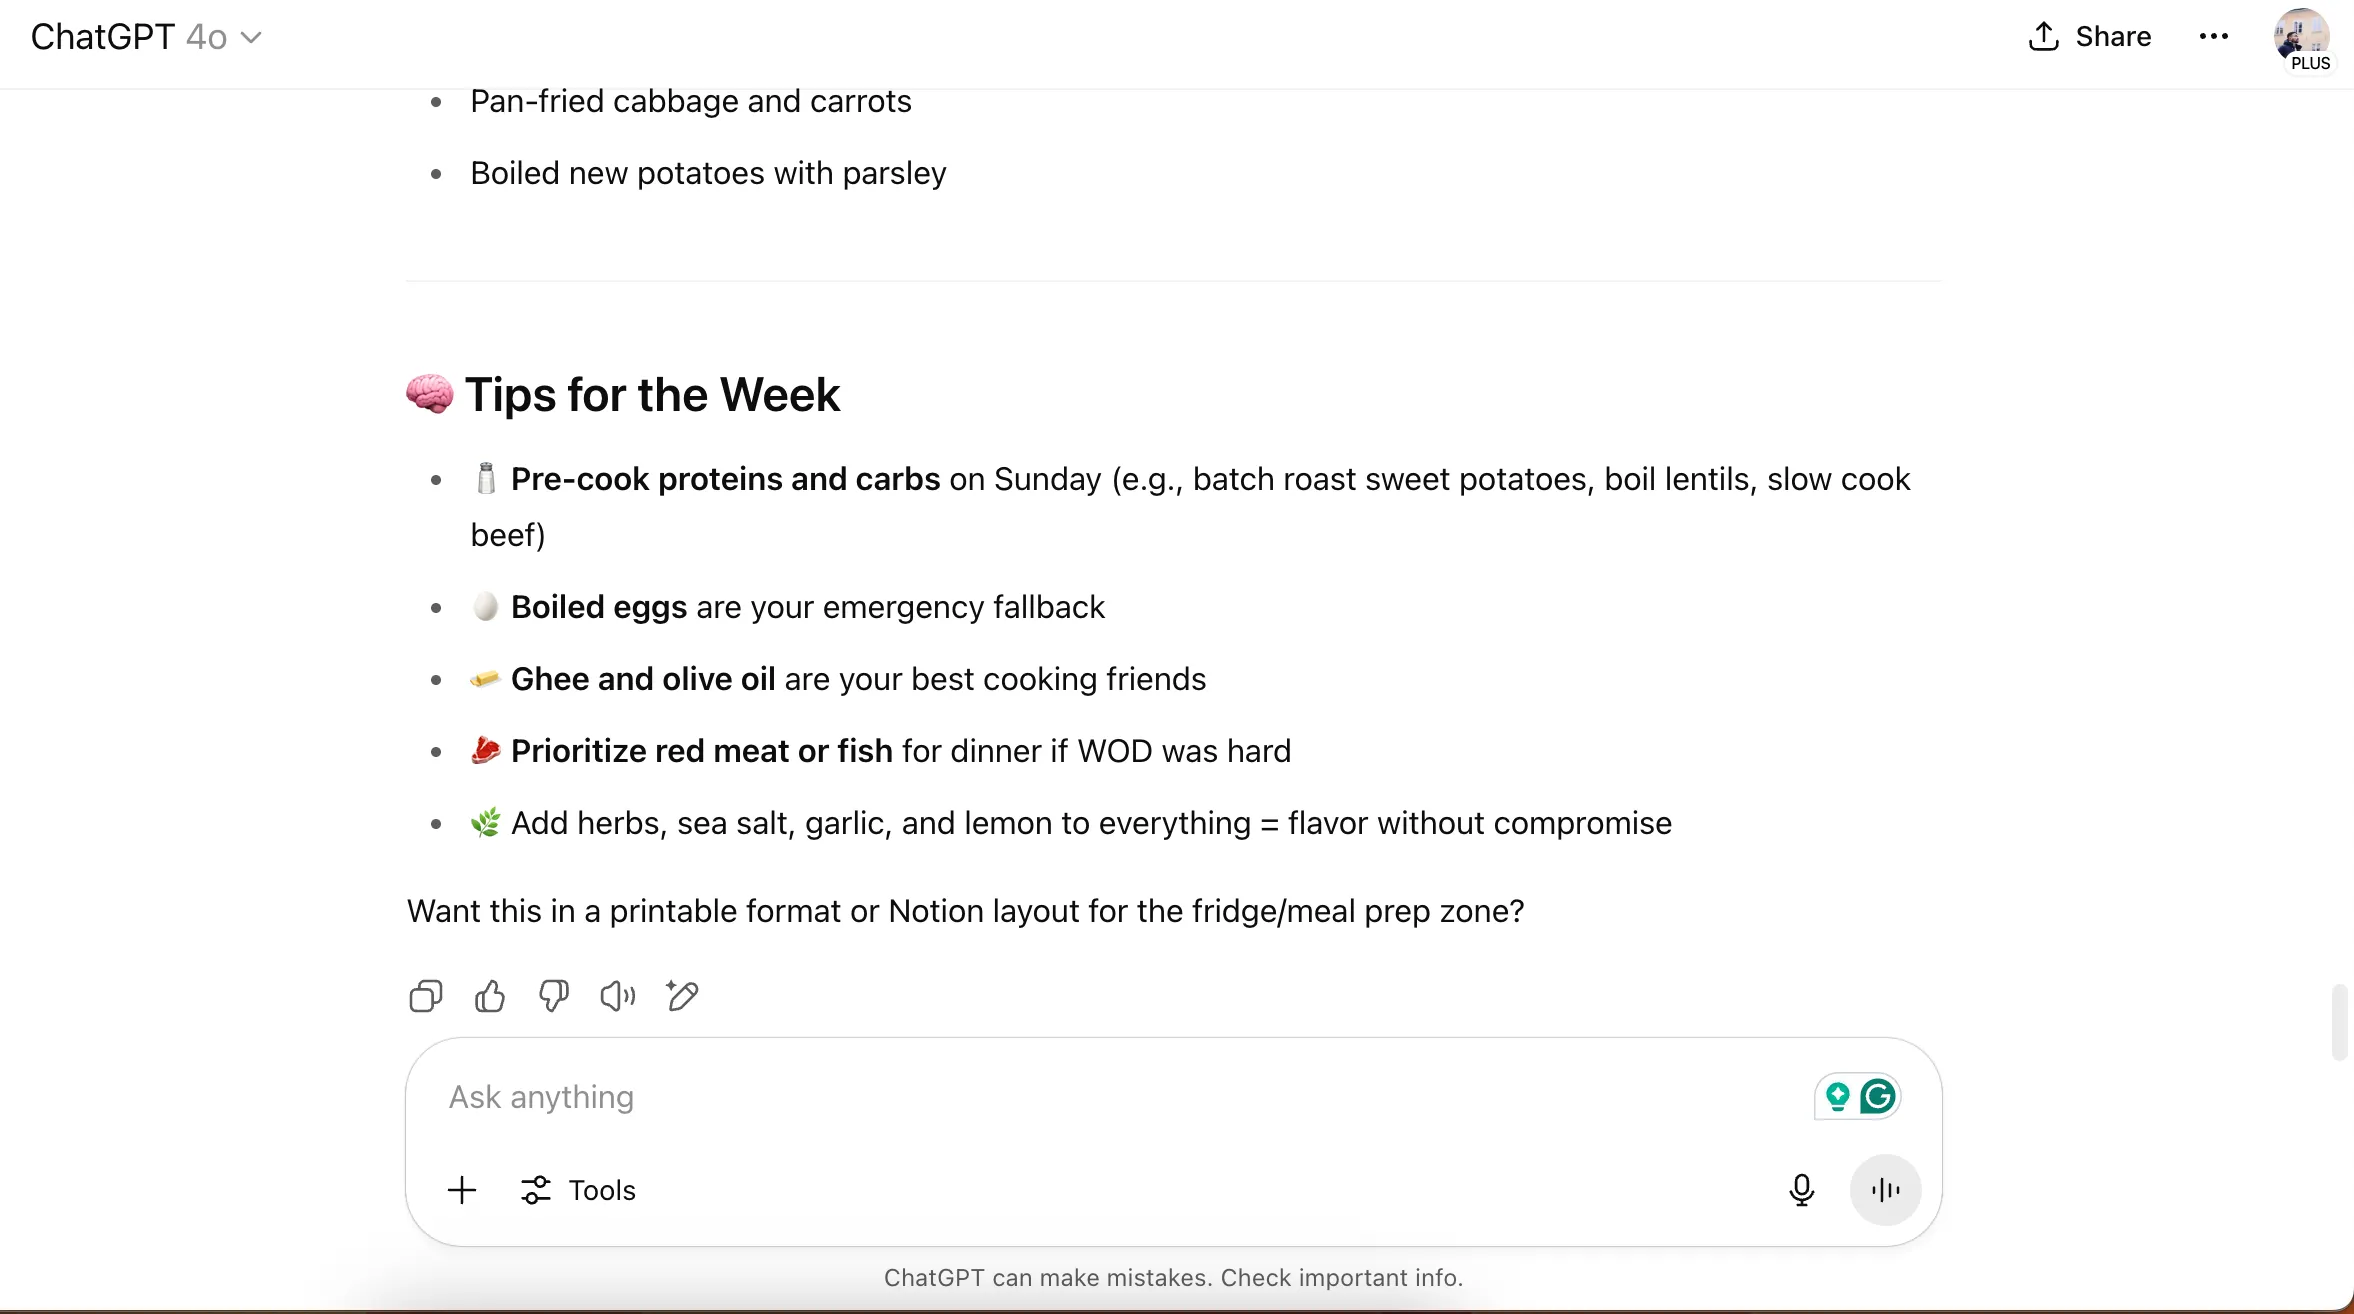Open the Grammarly extension icon
2354x1314 pixels.
click(x=1878, y=1097)
